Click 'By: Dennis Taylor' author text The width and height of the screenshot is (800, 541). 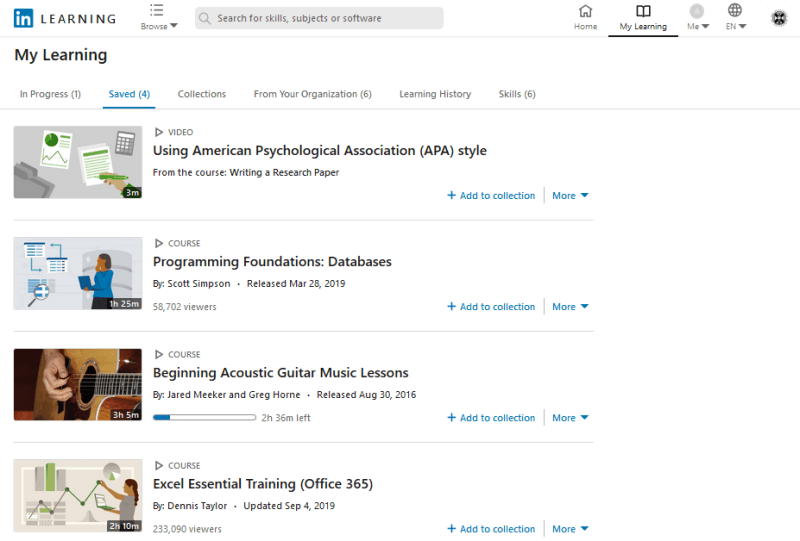point(190,506)
